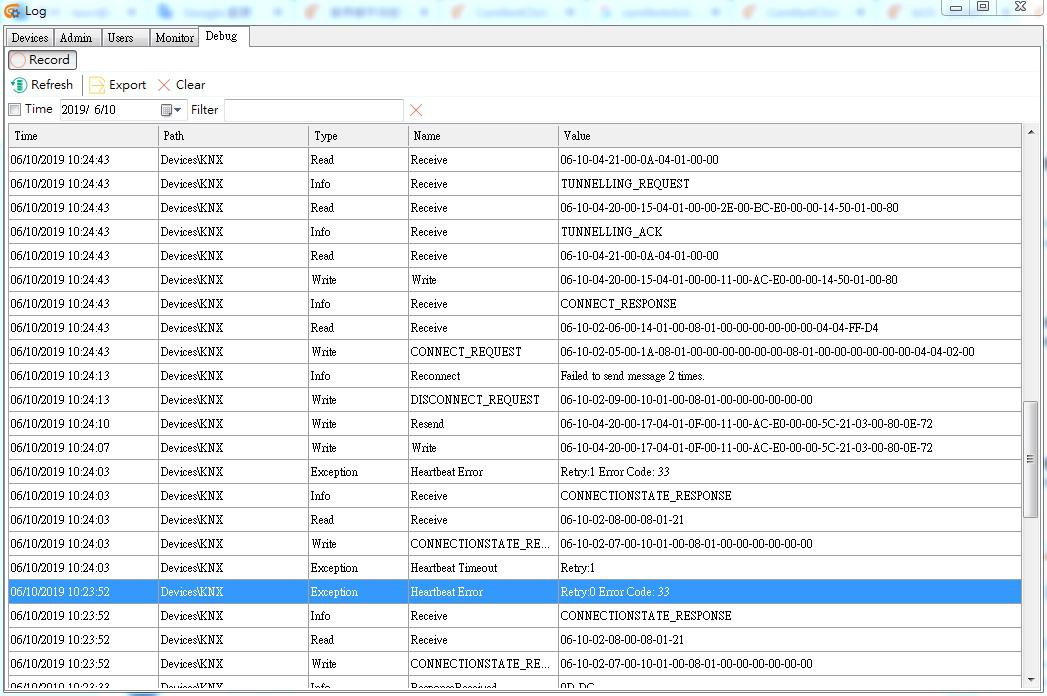Click the Export icon

tap(97, 85)
